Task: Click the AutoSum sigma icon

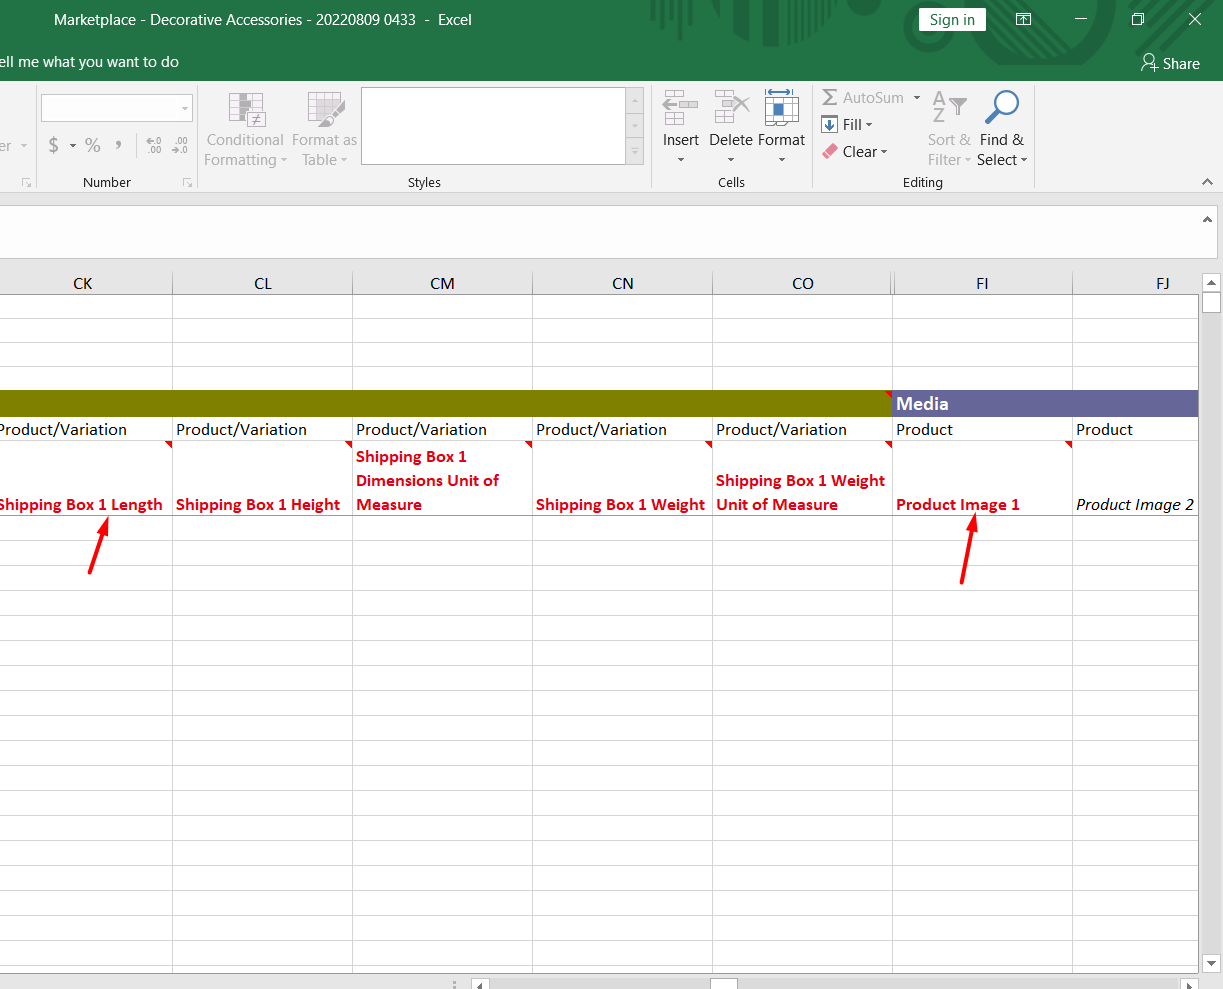Action: click(x=830, y=98)
